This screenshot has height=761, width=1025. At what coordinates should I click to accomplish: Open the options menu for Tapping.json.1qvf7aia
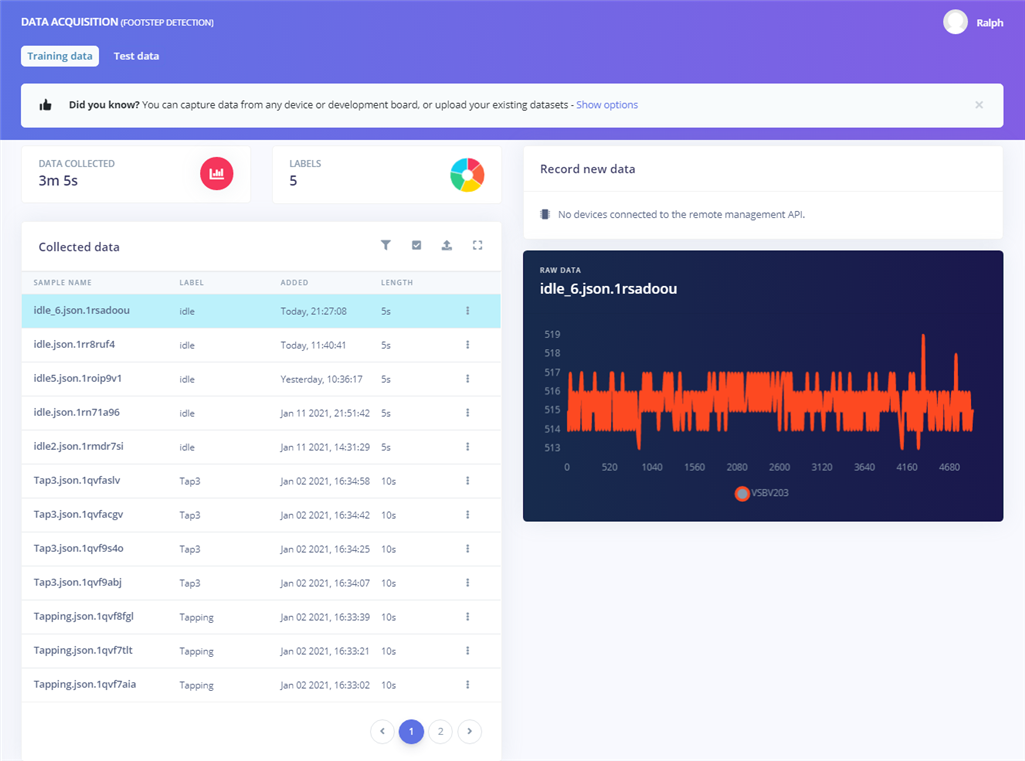[467, 685]
